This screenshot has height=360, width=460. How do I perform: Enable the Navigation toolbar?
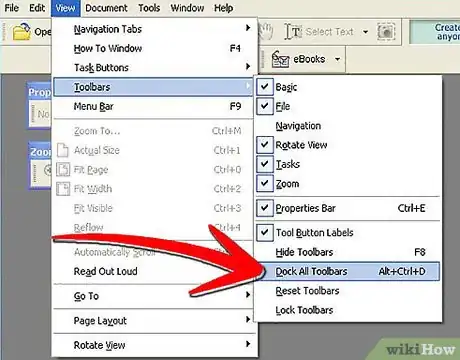[x=348, y=126]
